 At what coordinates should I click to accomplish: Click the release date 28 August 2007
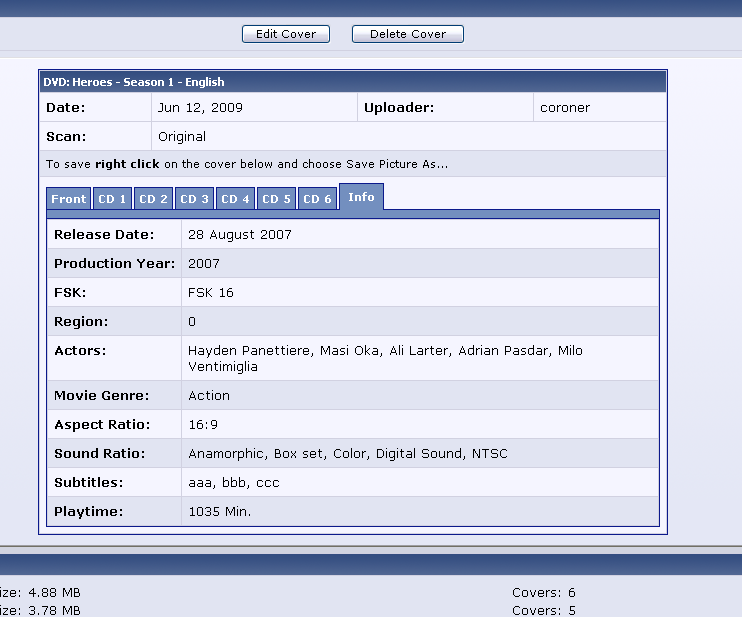coord(240,235)
